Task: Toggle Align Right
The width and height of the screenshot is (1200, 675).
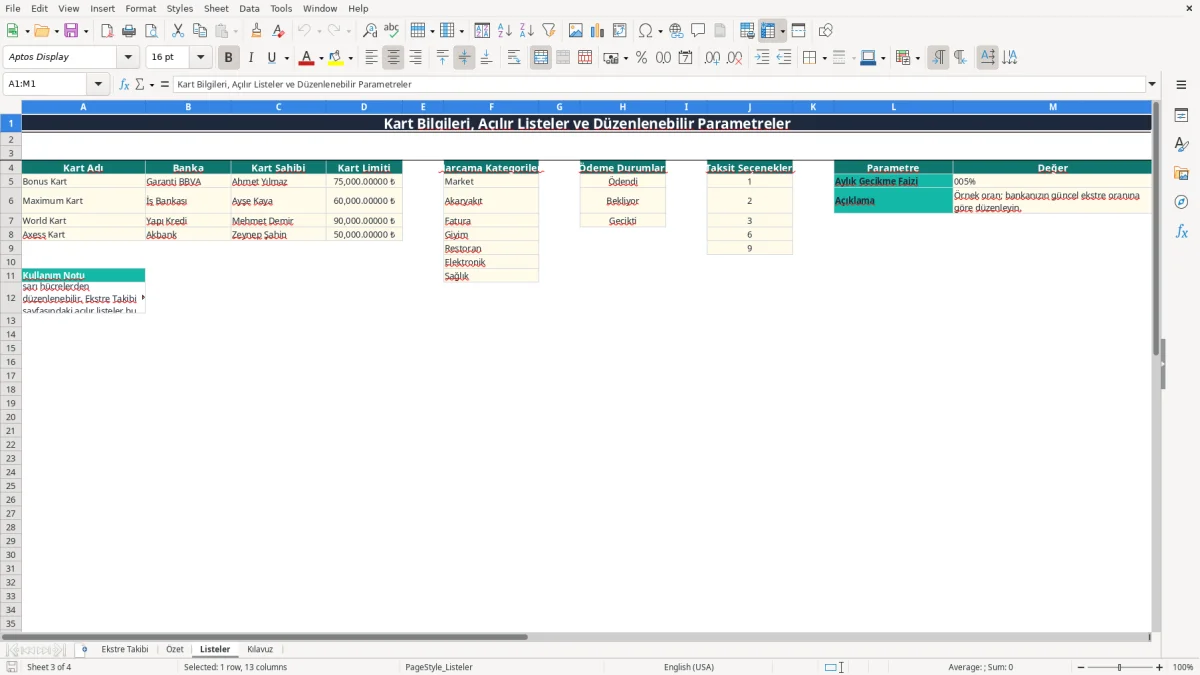Action: point(416,58)
